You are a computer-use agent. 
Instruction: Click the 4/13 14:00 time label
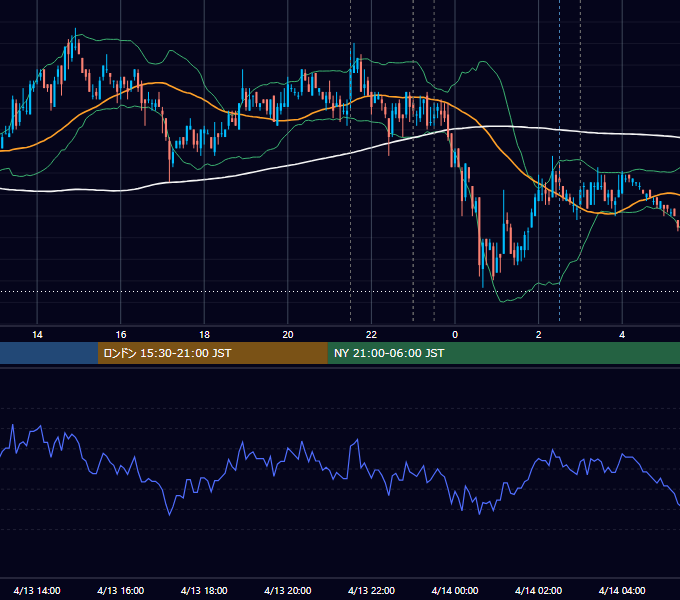click(x=37, y=590)
